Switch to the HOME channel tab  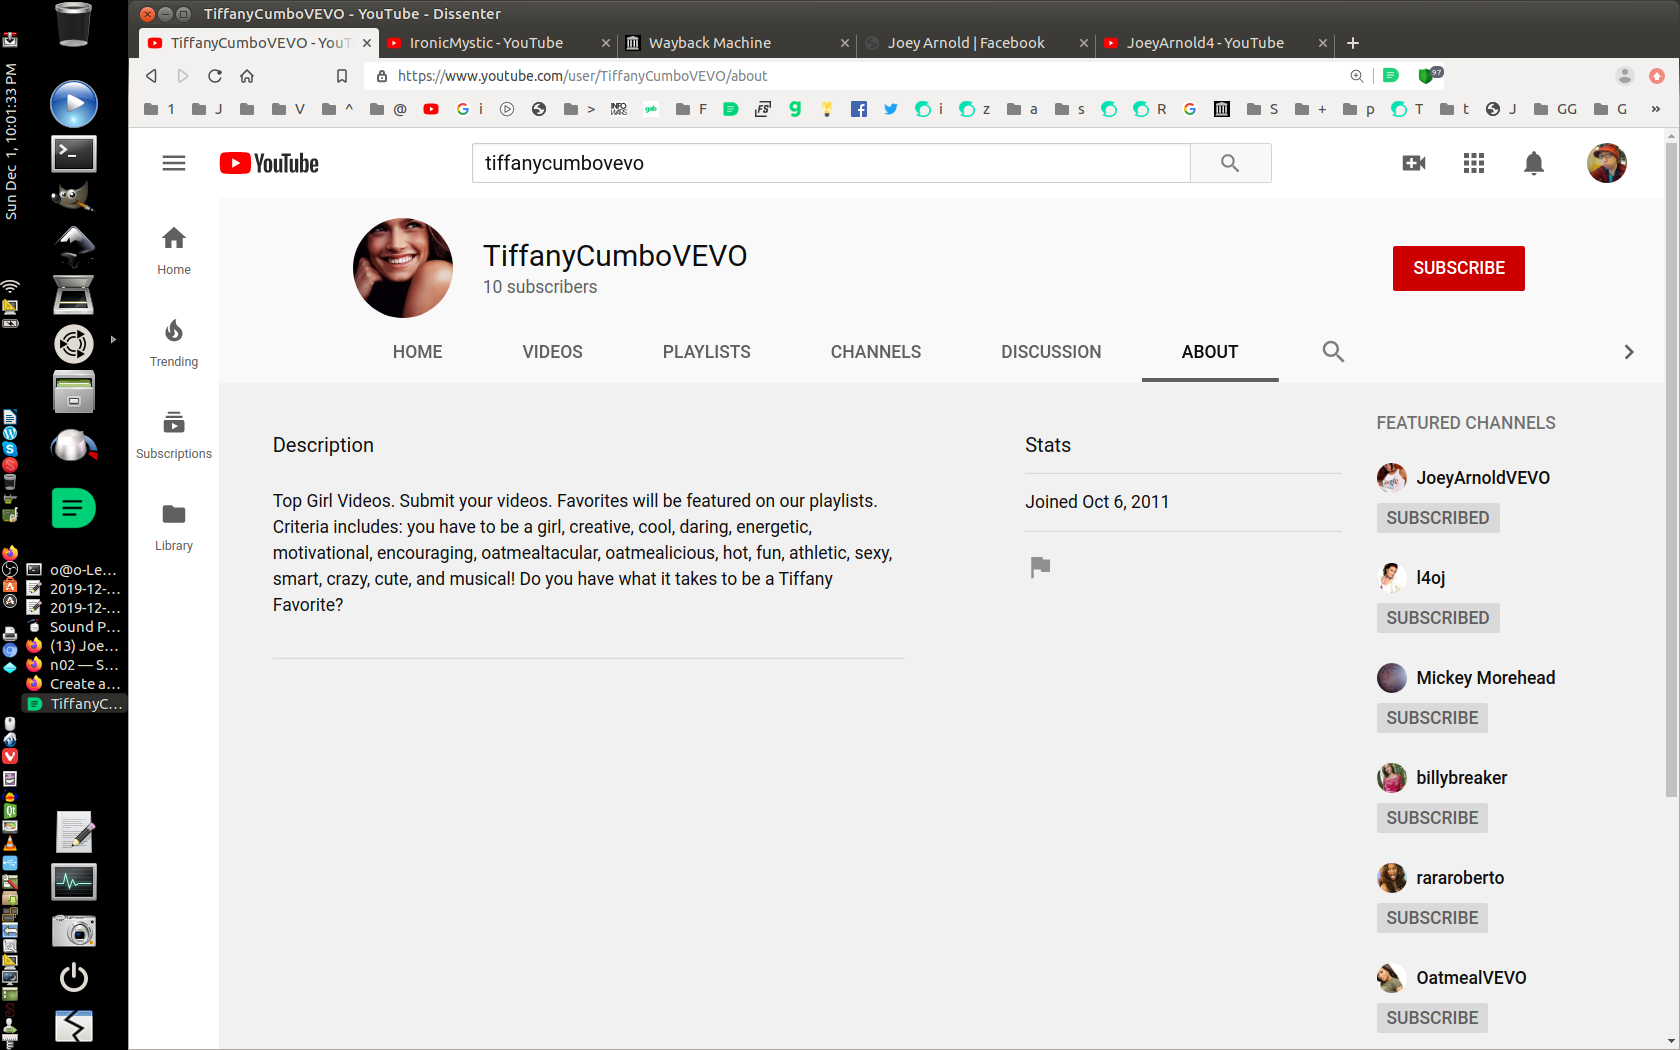(417, 352)
